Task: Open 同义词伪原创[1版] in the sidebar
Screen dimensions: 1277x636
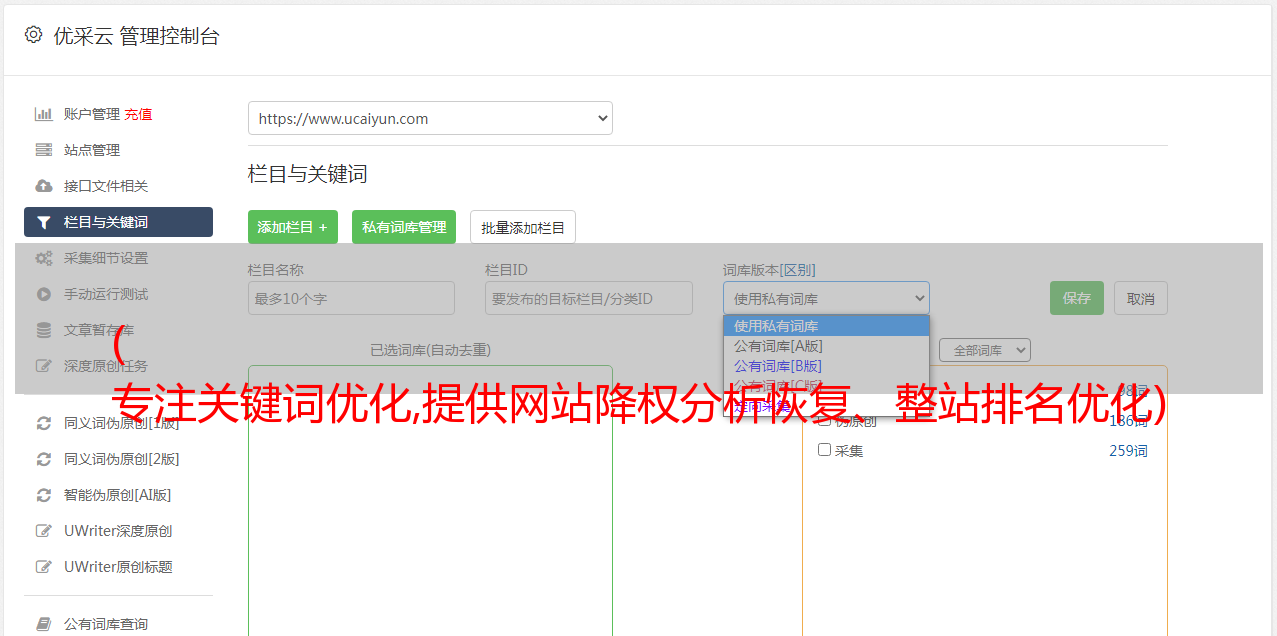Action: pos(122,423)
